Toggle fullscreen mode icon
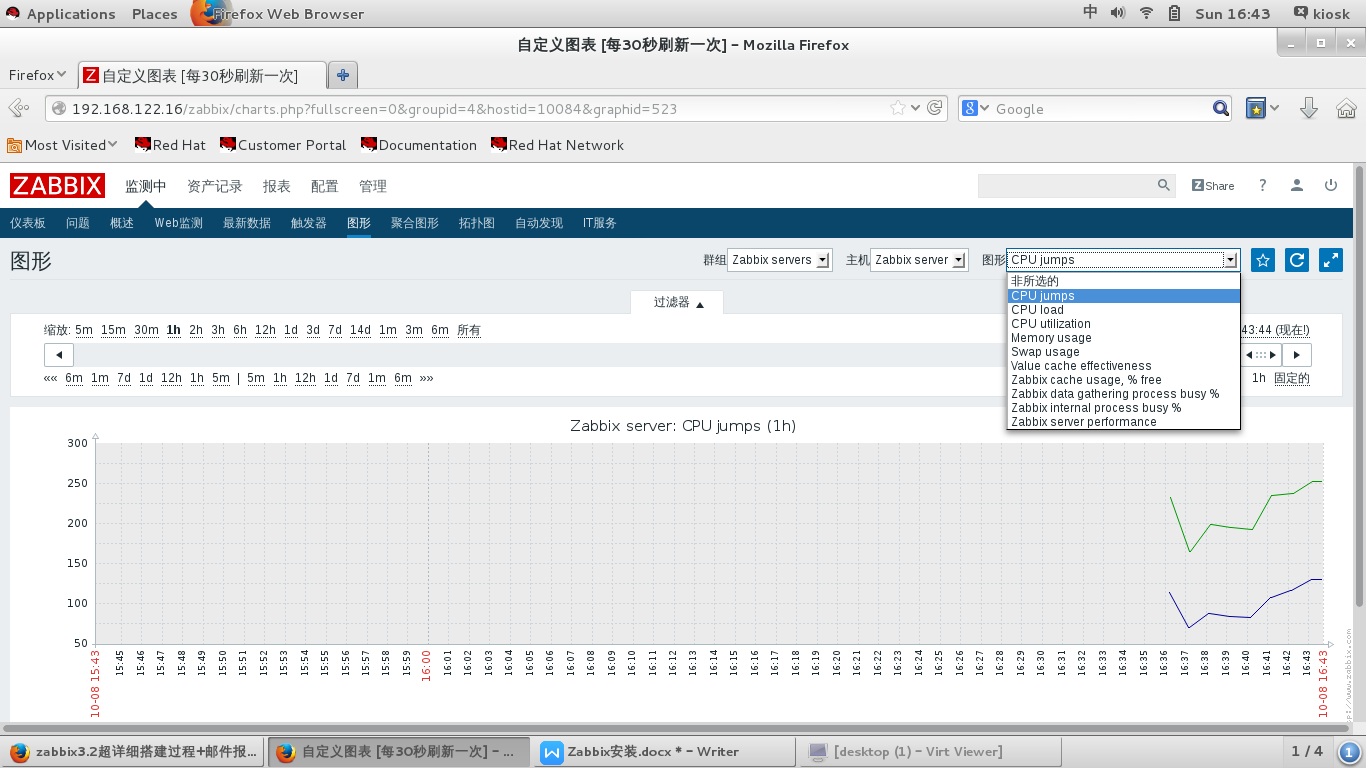 coord(1331,260)
